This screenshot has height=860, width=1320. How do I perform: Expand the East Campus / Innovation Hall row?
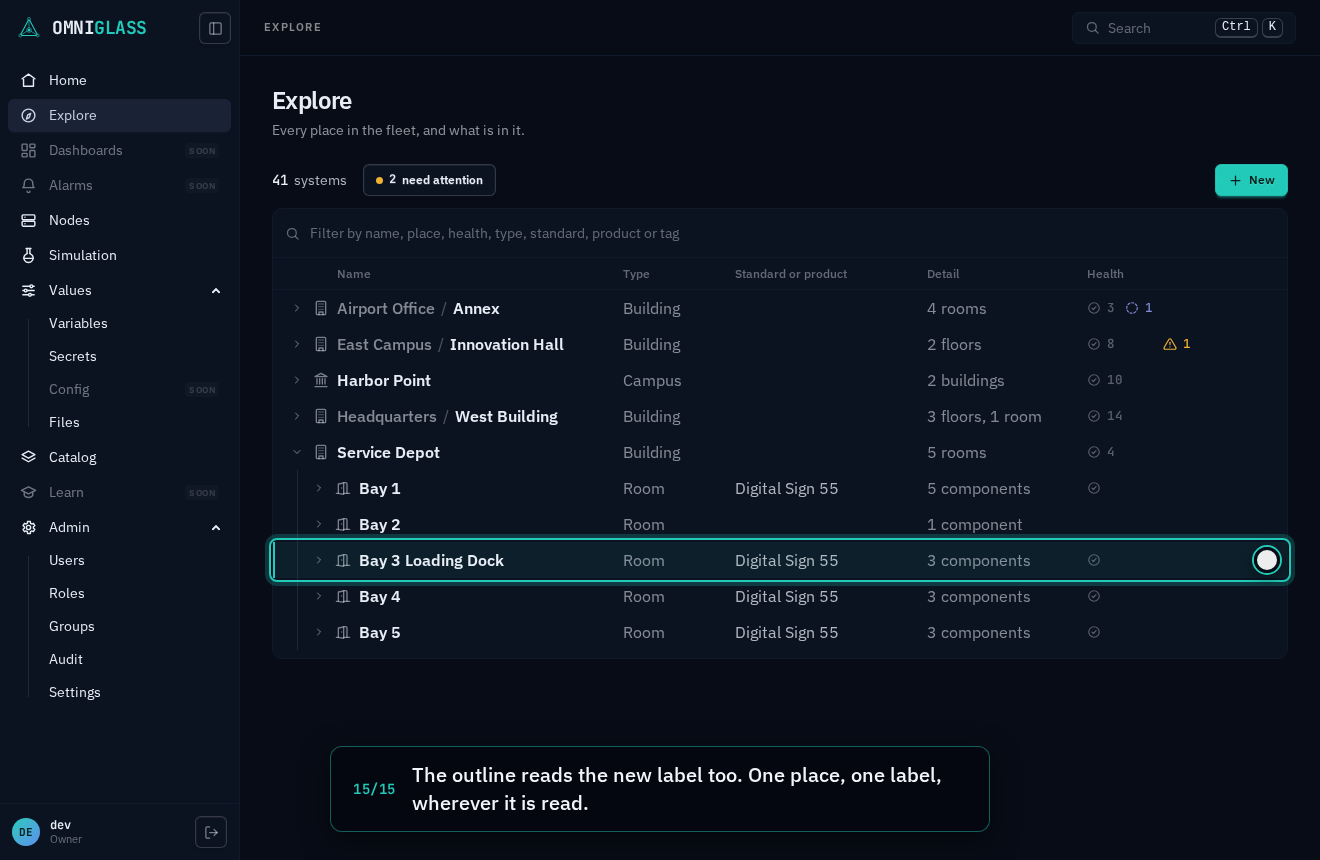pyautogui.click(x=297, y=344)
